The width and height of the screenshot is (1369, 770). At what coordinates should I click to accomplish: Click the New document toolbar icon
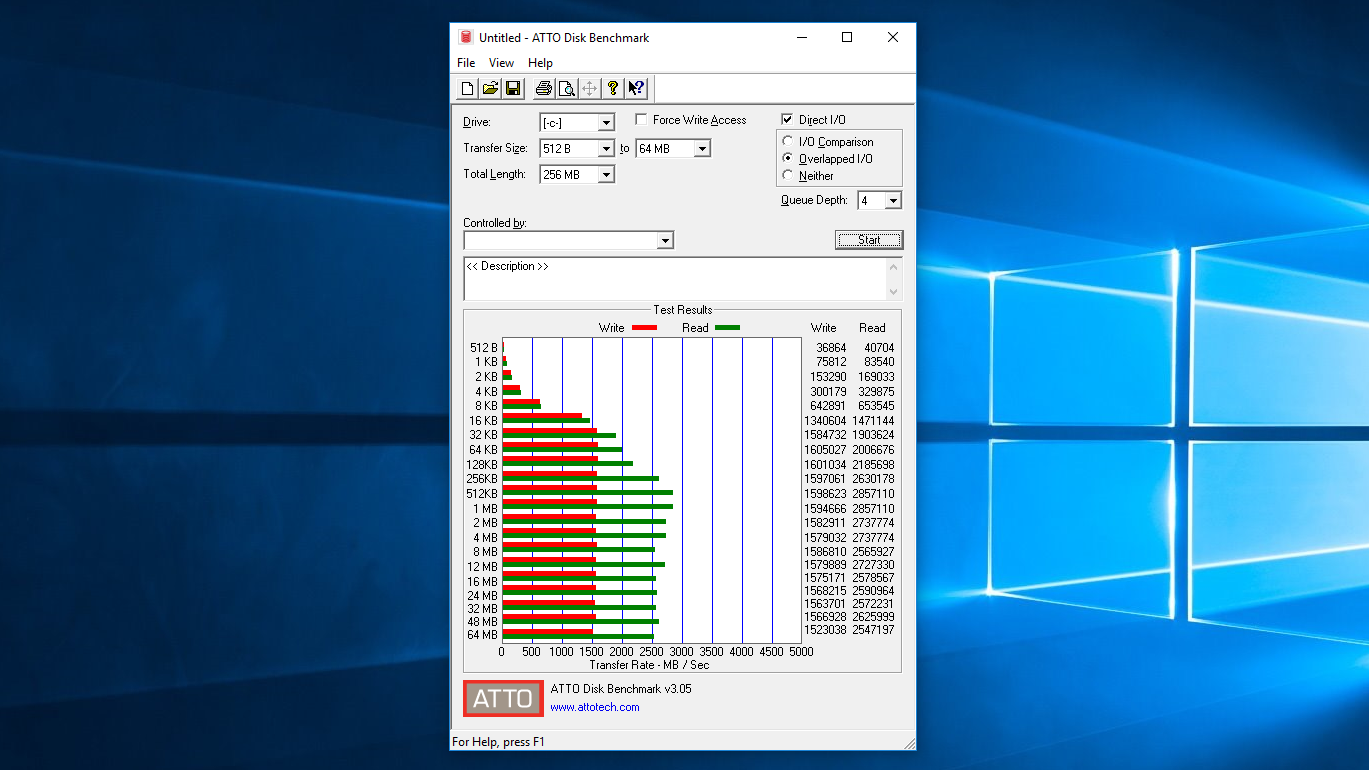[467, 88]
